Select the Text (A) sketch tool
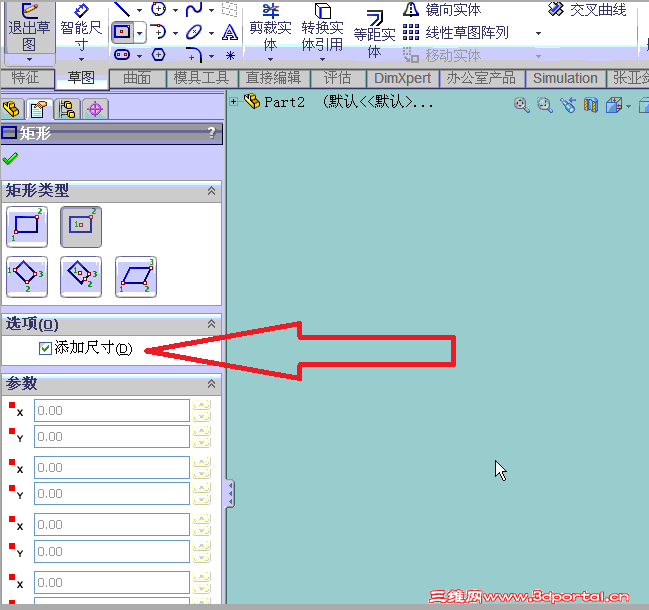The image size is (649, 610). click(230, 32)
